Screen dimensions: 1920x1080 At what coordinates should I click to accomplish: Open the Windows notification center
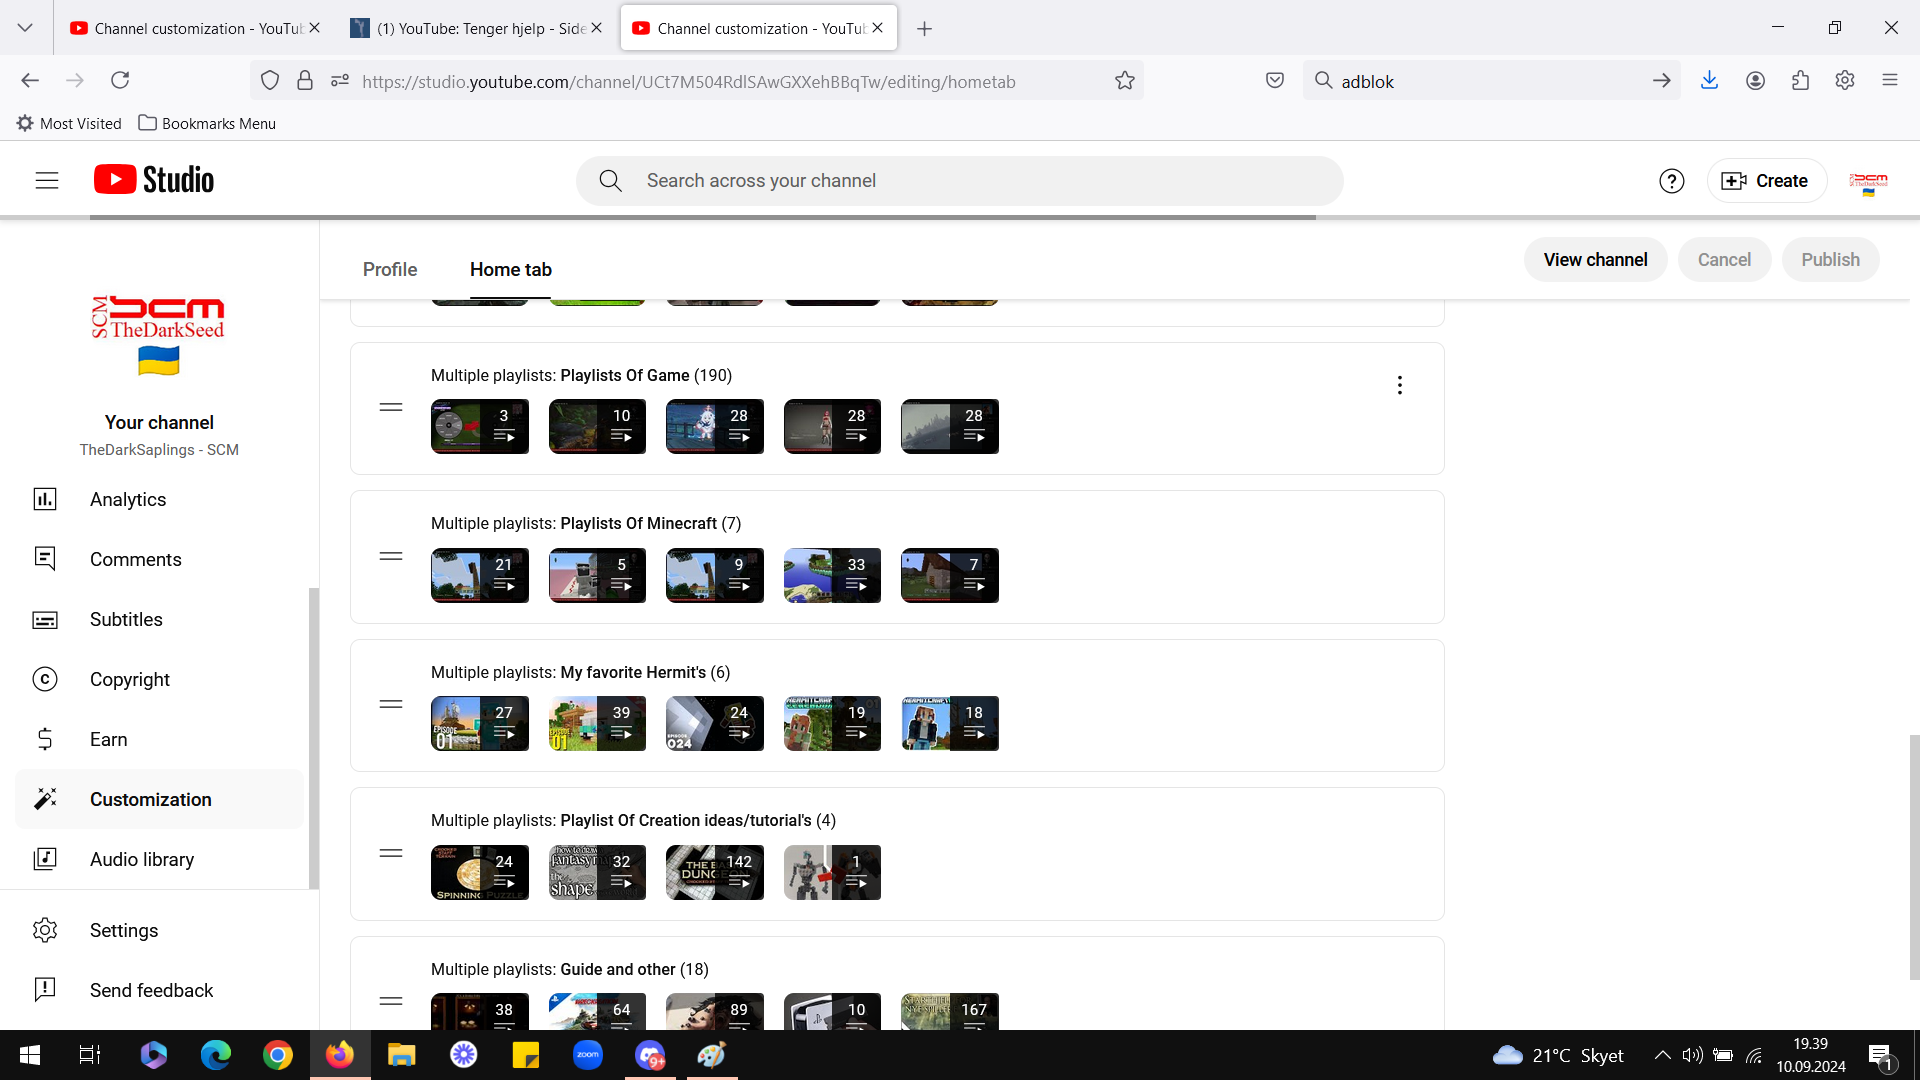click(1880, 1056)
